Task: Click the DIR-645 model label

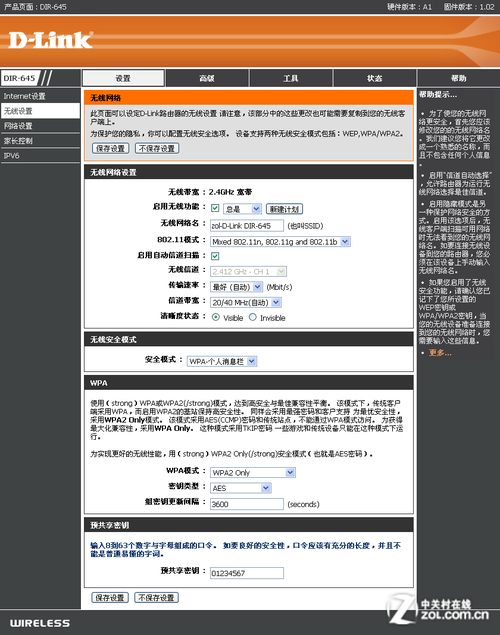Action: [x=19, y=78]
